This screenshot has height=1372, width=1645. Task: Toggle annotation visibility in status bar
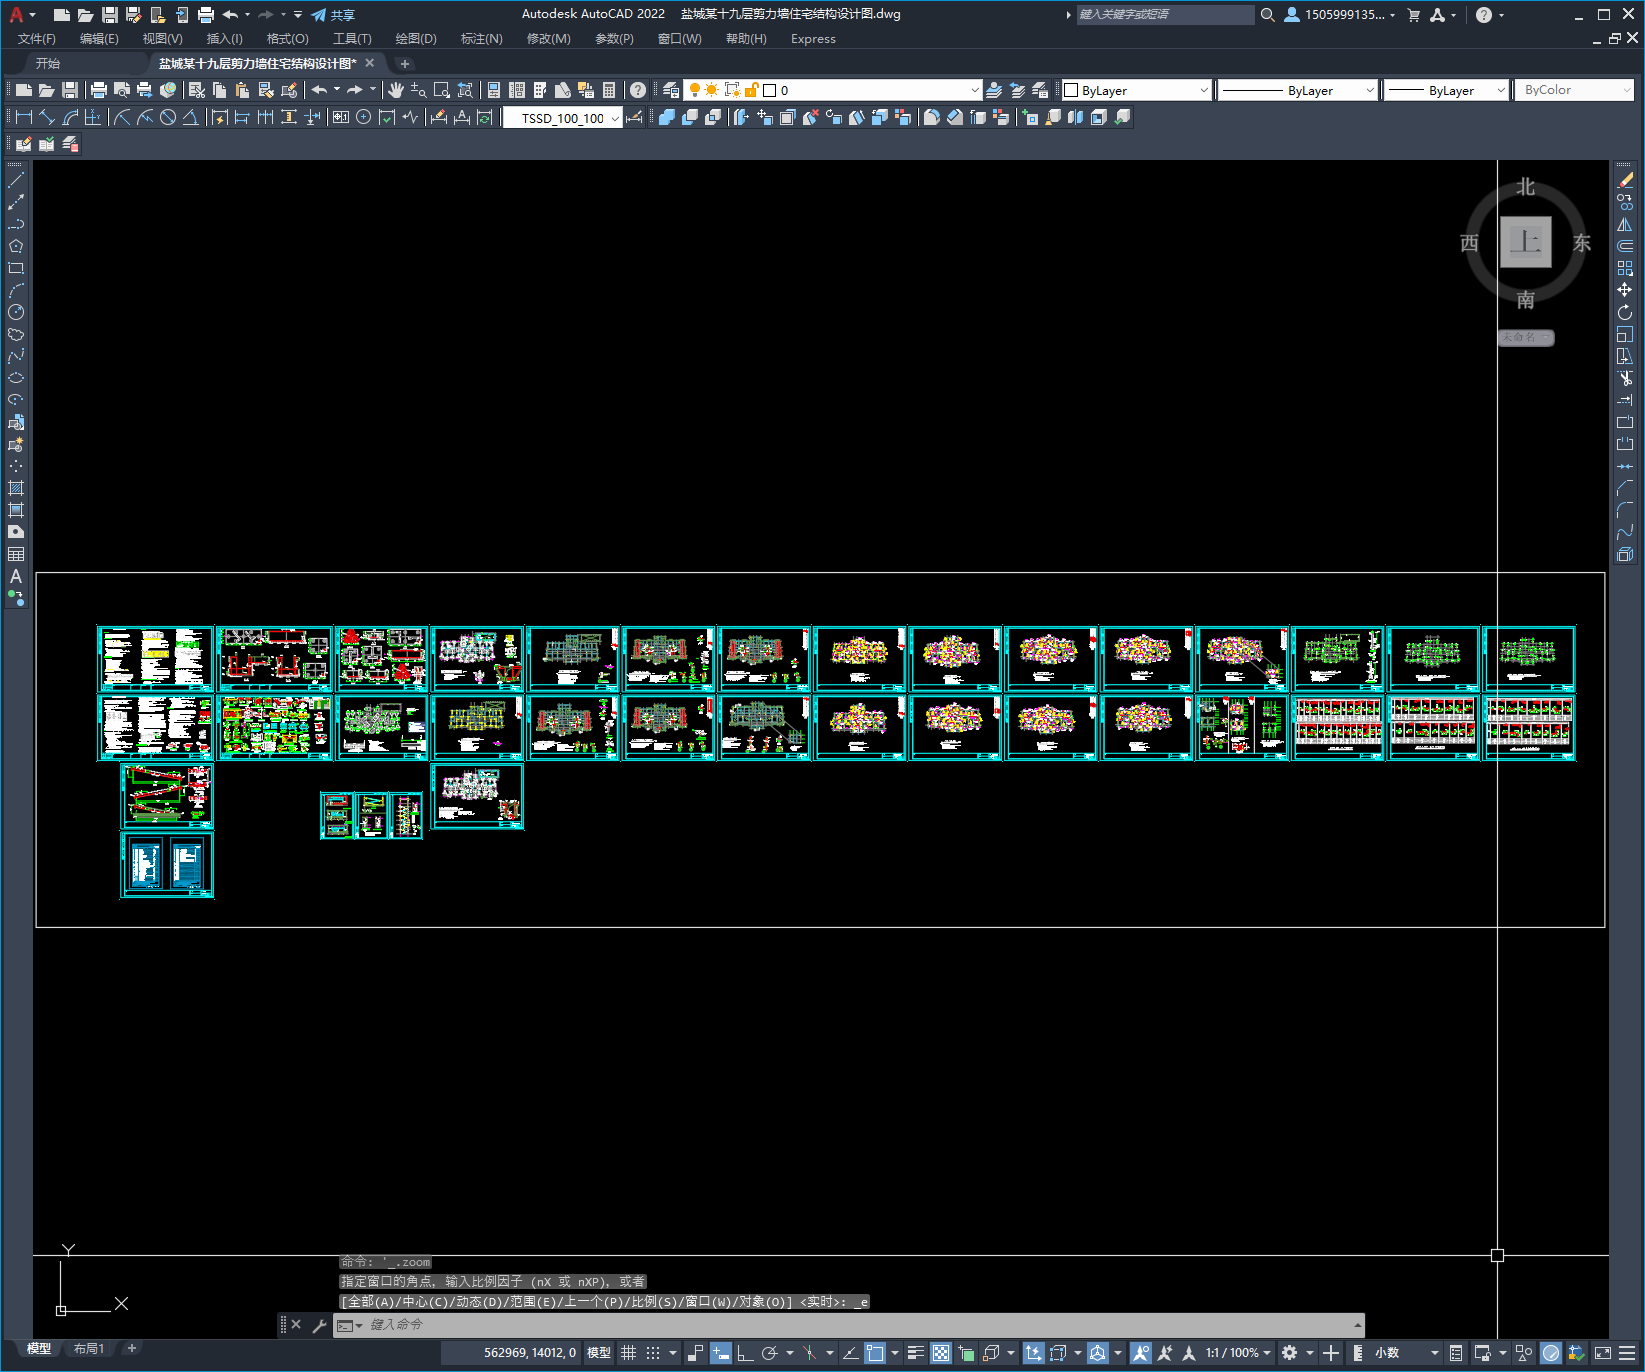(x=1141, y=1353)
